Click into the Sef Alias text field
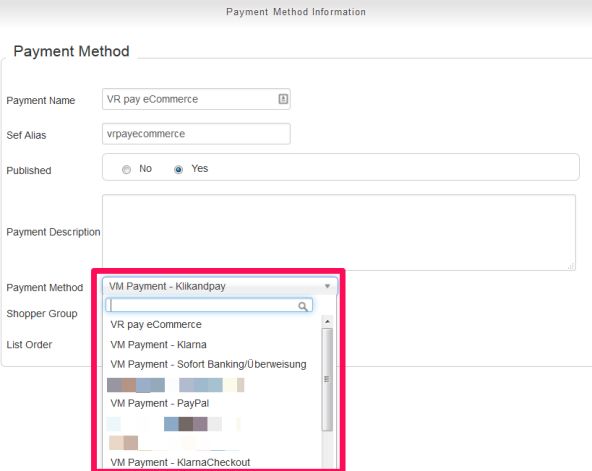Image resolution: width=592 pixels, height=471 pixels. (196, 134)
